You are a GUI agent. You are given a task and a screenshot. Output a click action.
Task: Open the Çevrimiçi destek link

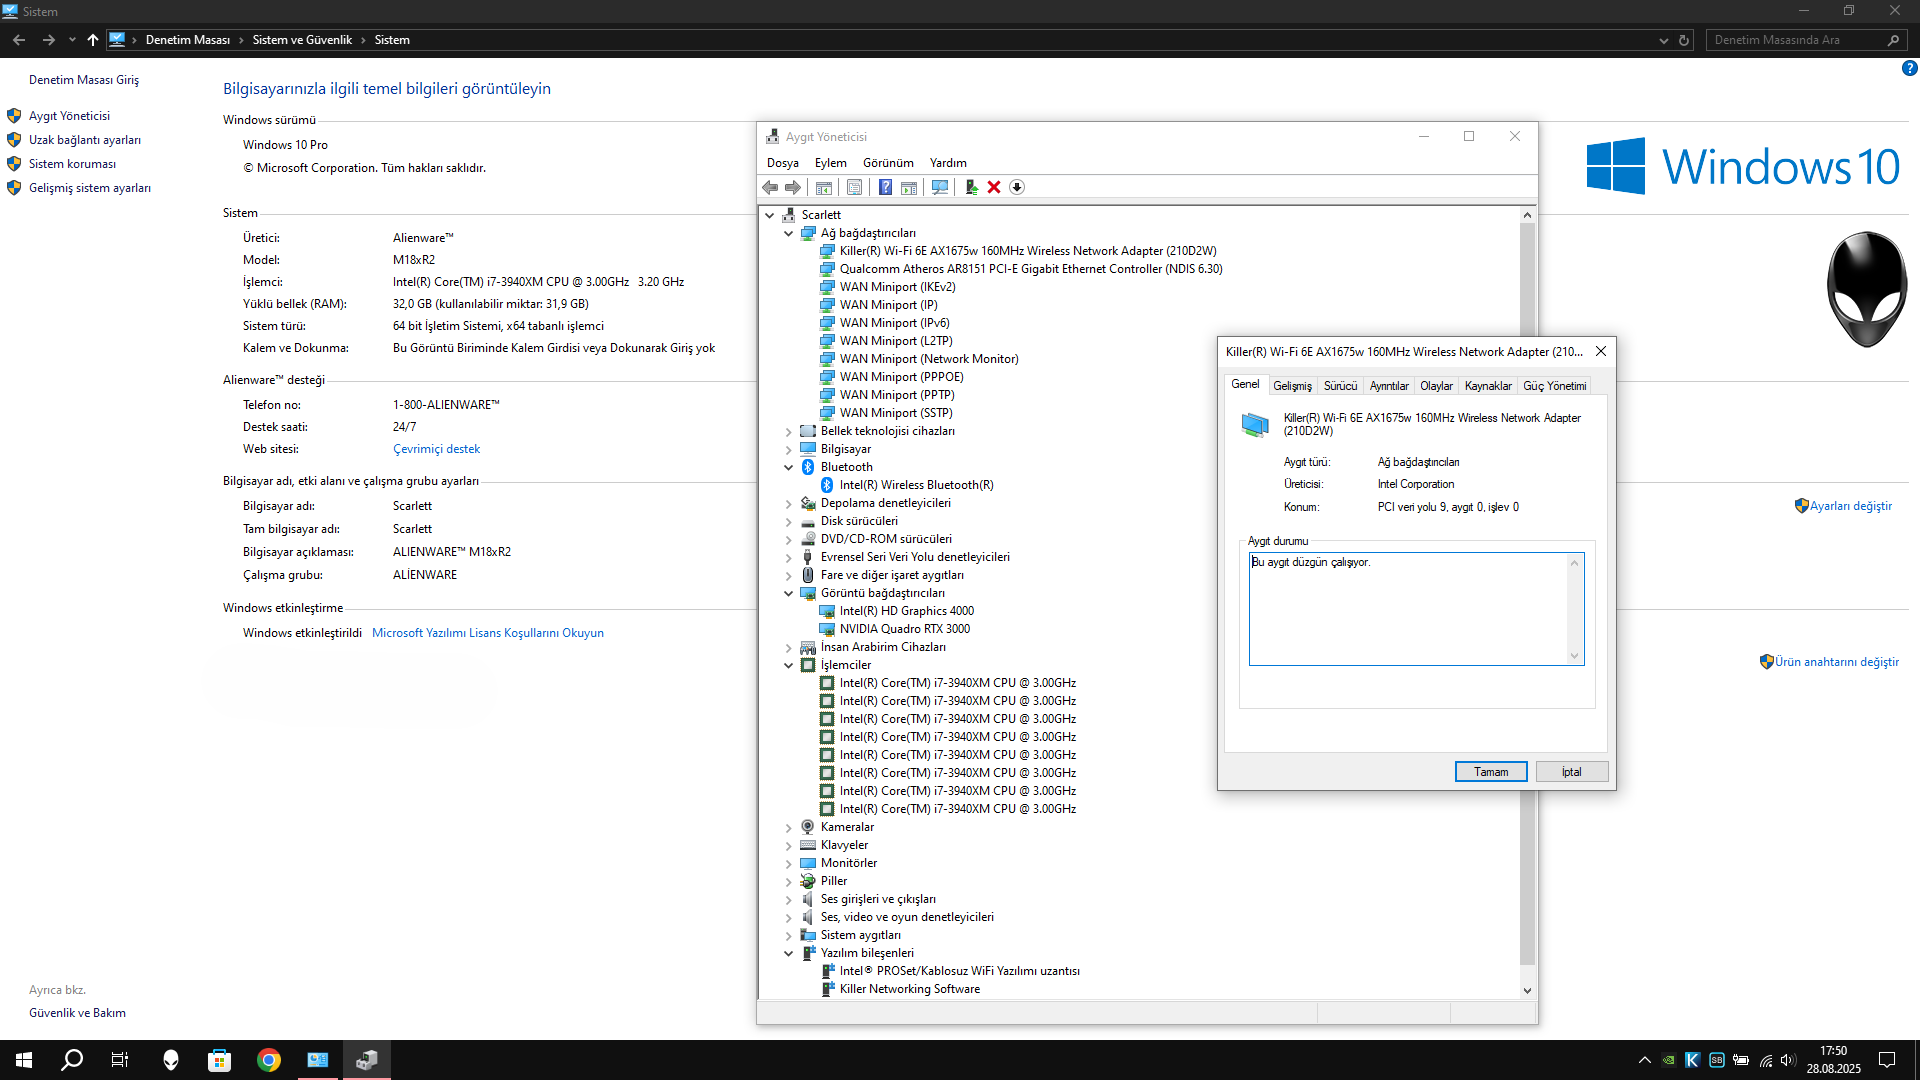point(436,449)
